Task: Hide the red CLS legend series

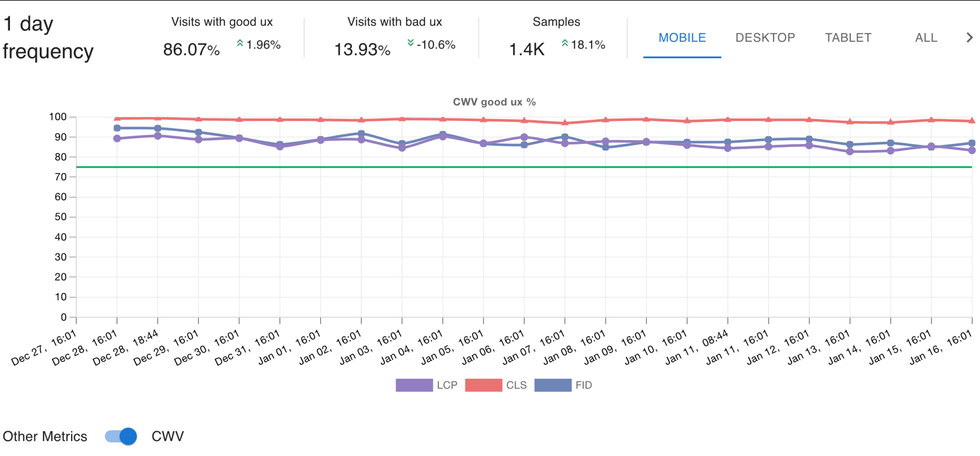Action: pyautogui.click(x=484, y=385)
